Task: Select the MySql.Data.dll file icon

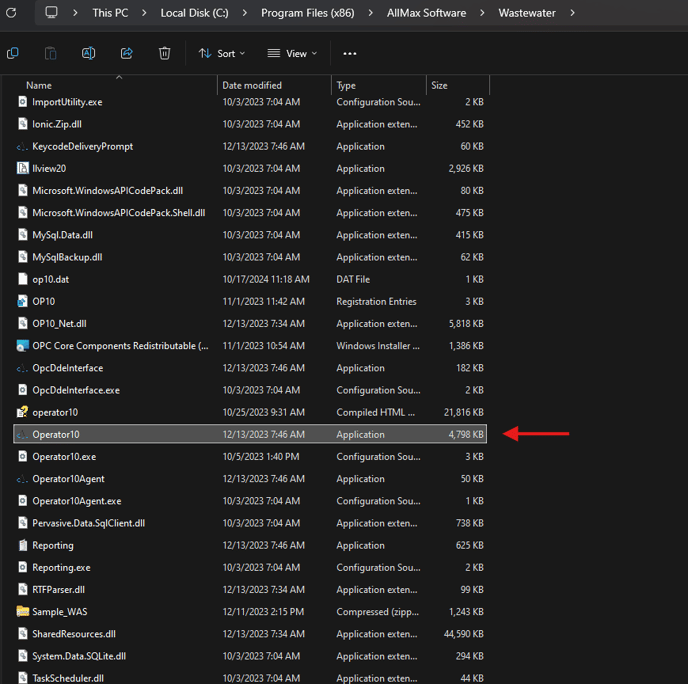Action: pyautogui.click(x=22, y=235)
